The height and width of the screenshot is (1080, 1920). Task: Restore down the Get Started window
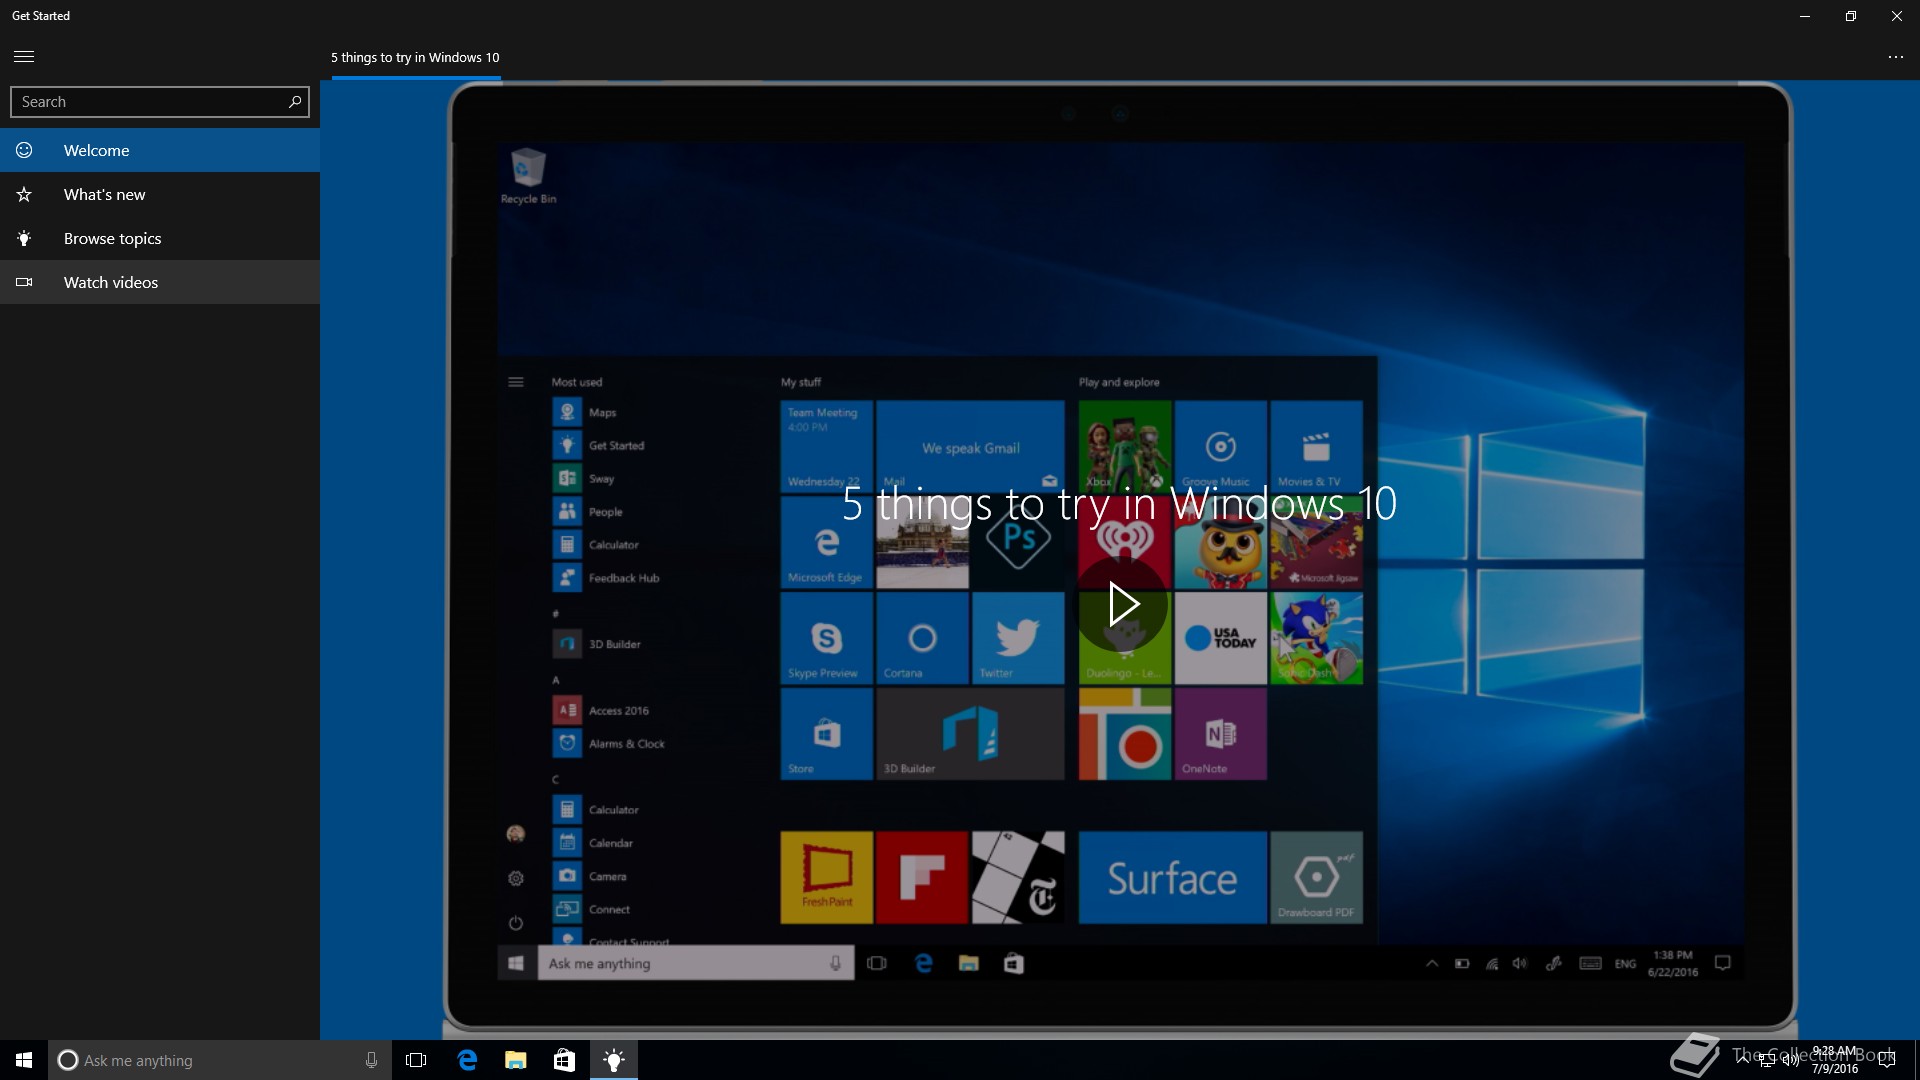tap(1851, 16)
